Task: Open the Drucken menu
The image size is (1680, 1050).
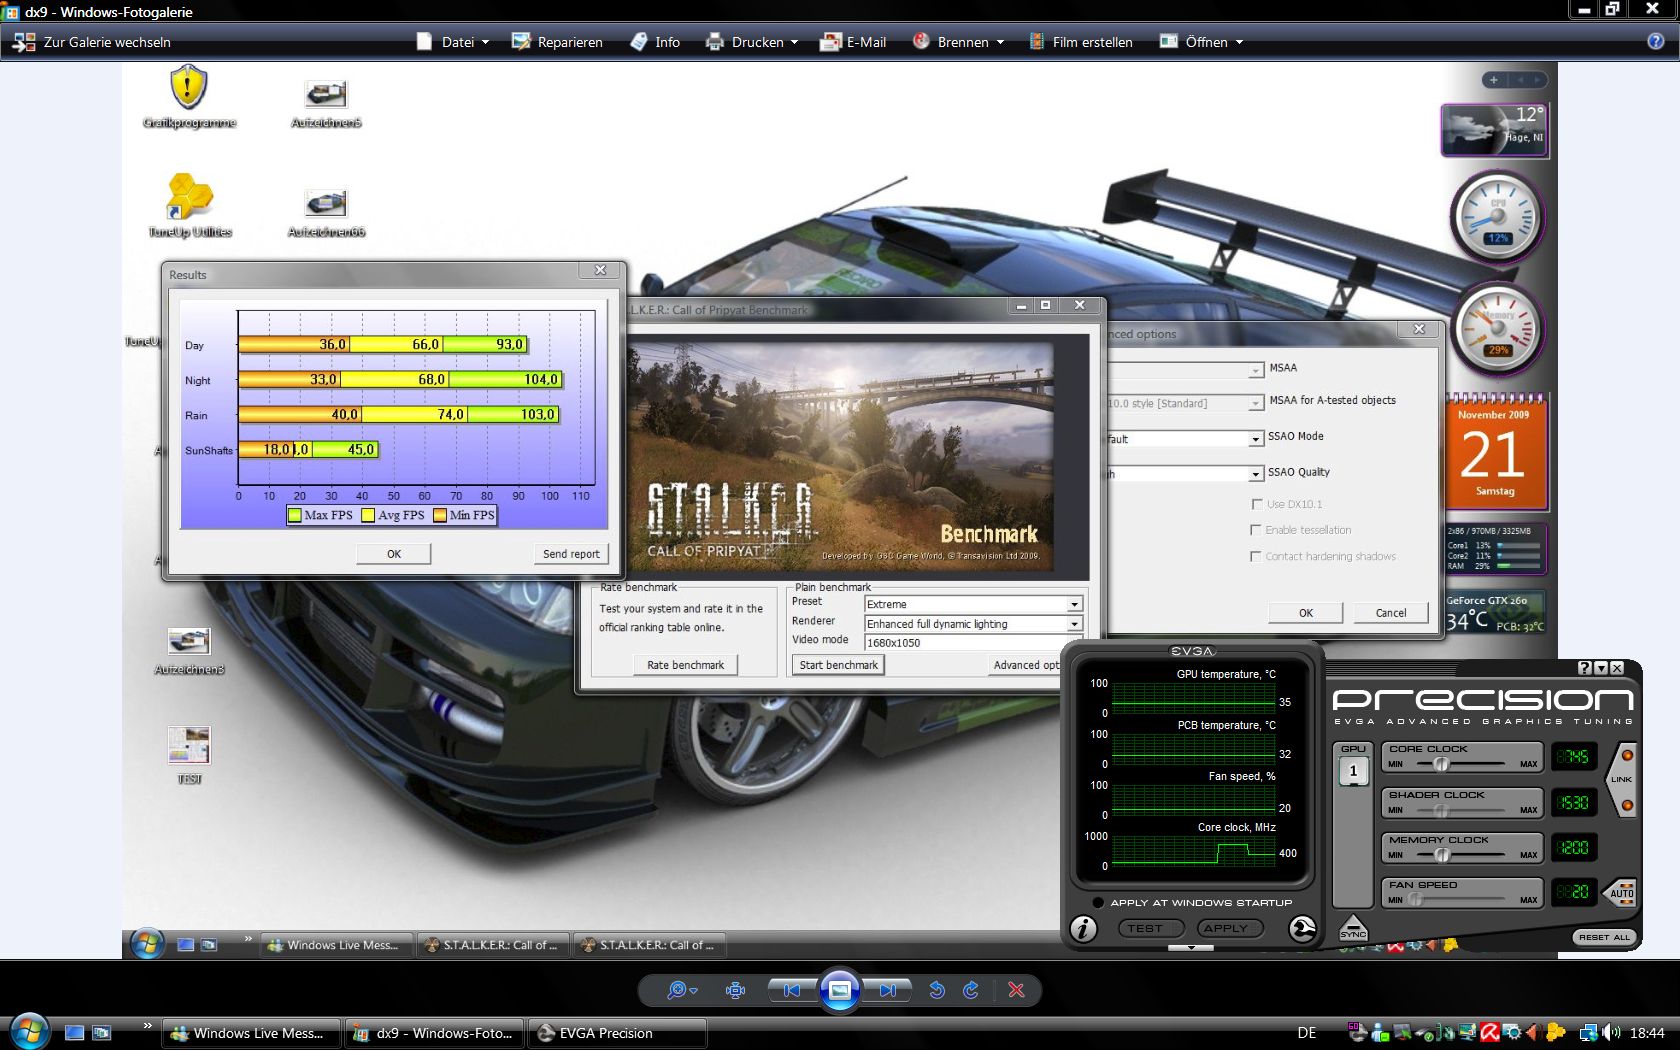Action: 752,42
